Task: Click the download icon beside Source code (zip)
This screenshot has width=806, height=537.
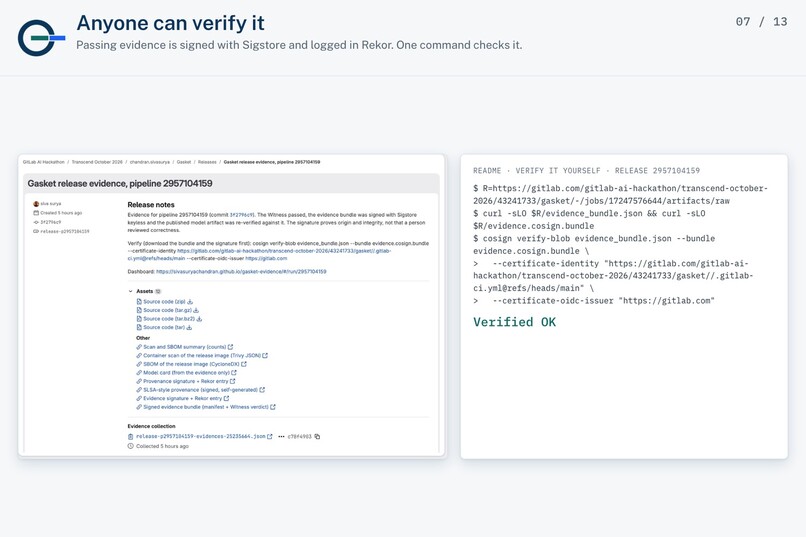Action: [190, 302]
